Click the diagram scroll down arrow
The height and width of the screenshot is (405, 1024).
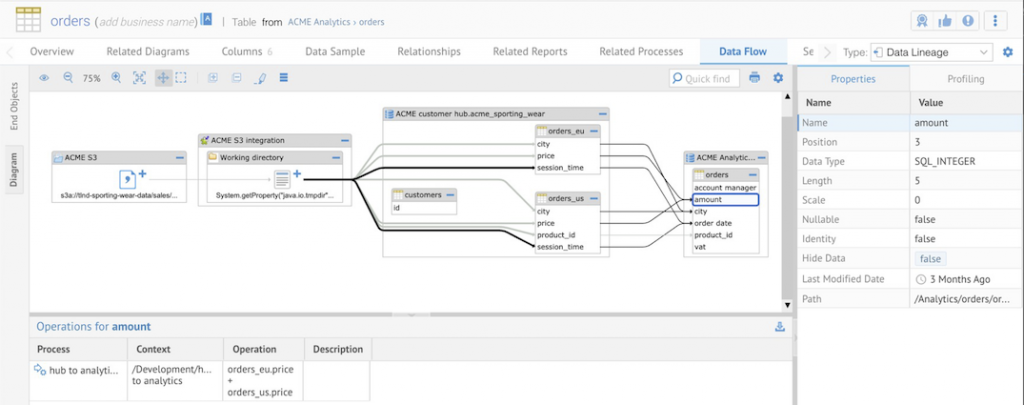pos(786,306)
